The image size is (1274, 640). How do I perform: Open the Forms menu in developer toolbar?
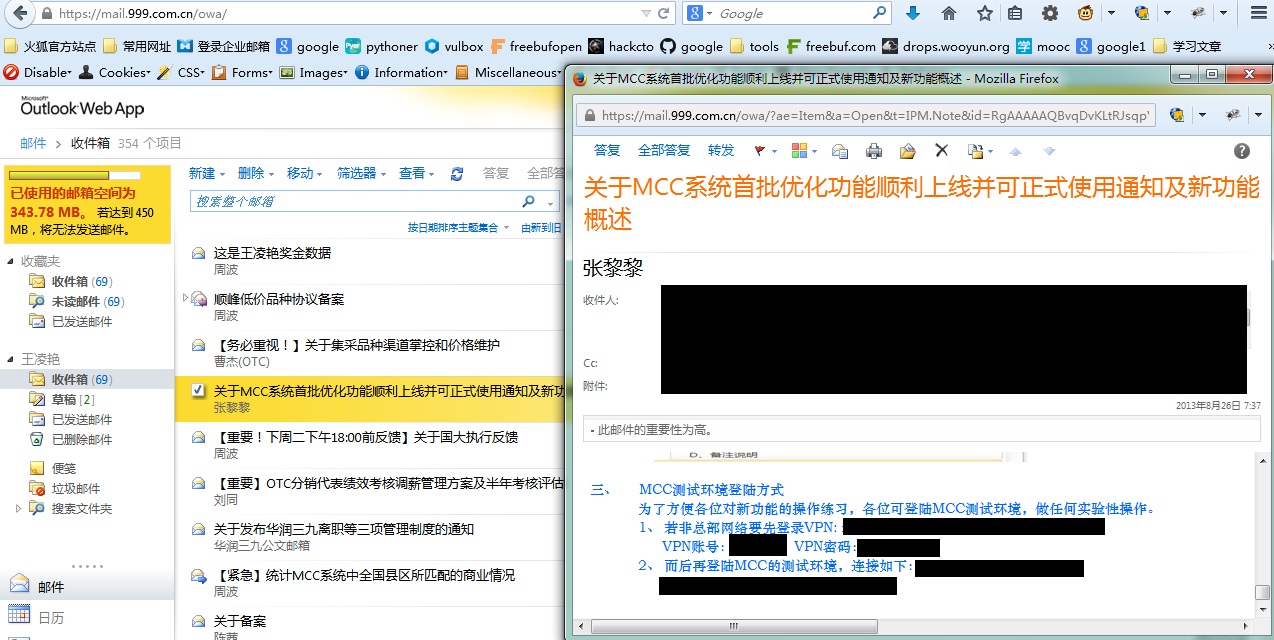point(243,72)
